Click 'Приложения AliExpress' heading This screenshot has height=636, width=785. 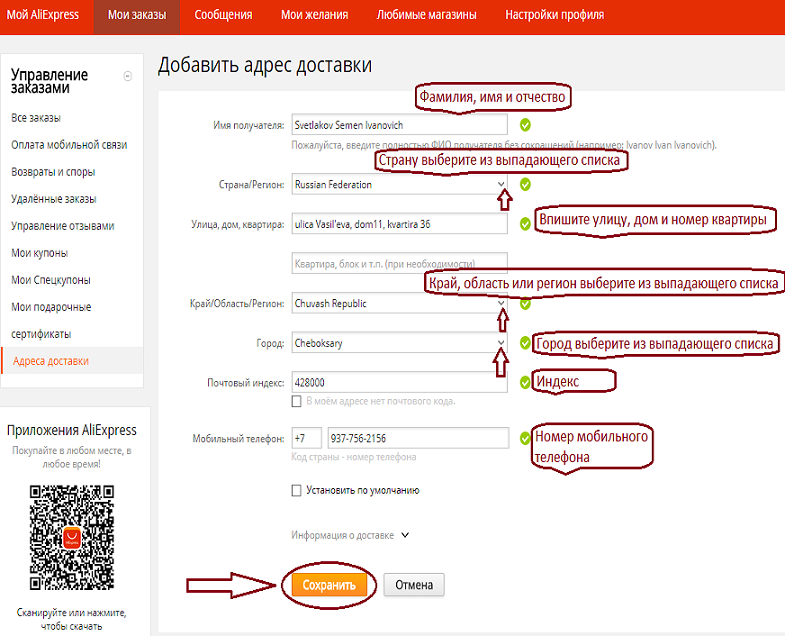point(72,430)
